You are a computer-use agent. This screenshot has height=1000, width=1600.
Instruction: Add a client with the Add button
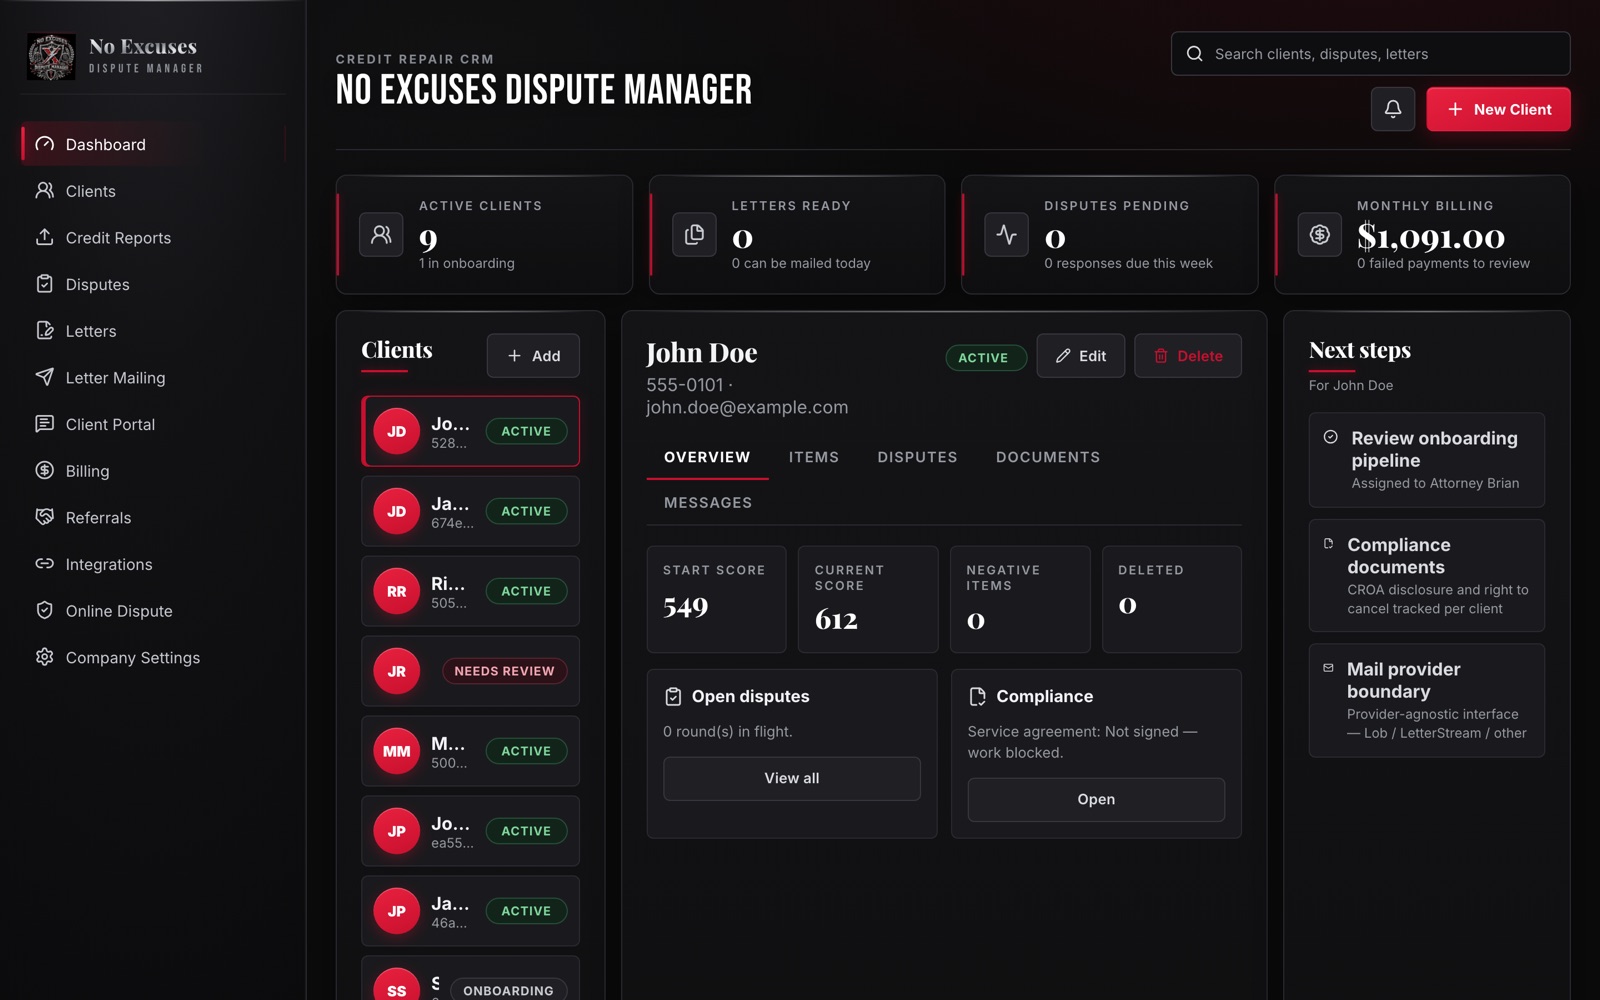pyautogui.click(x=533, y=356)
